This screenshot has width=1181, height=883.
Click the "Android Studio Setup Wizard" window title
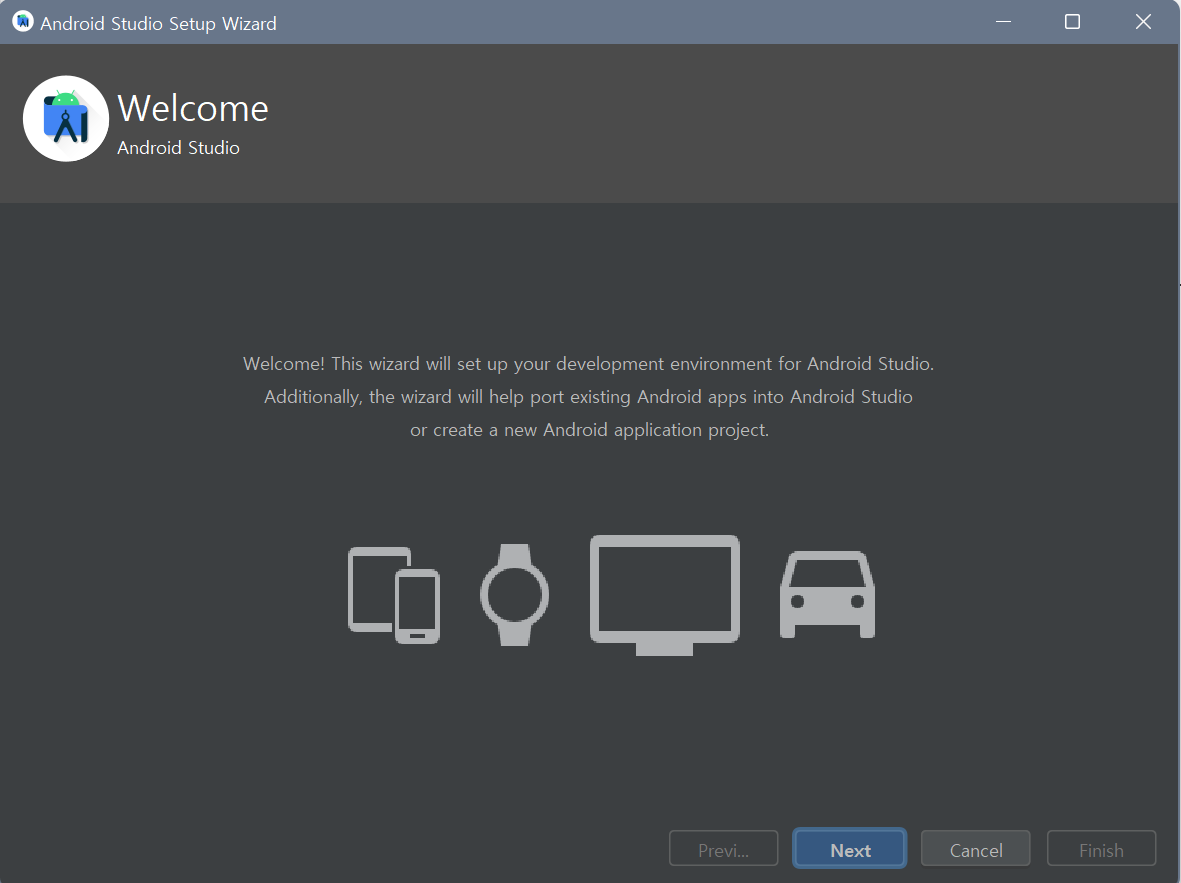pyautogui.click(x=158, y=23)
